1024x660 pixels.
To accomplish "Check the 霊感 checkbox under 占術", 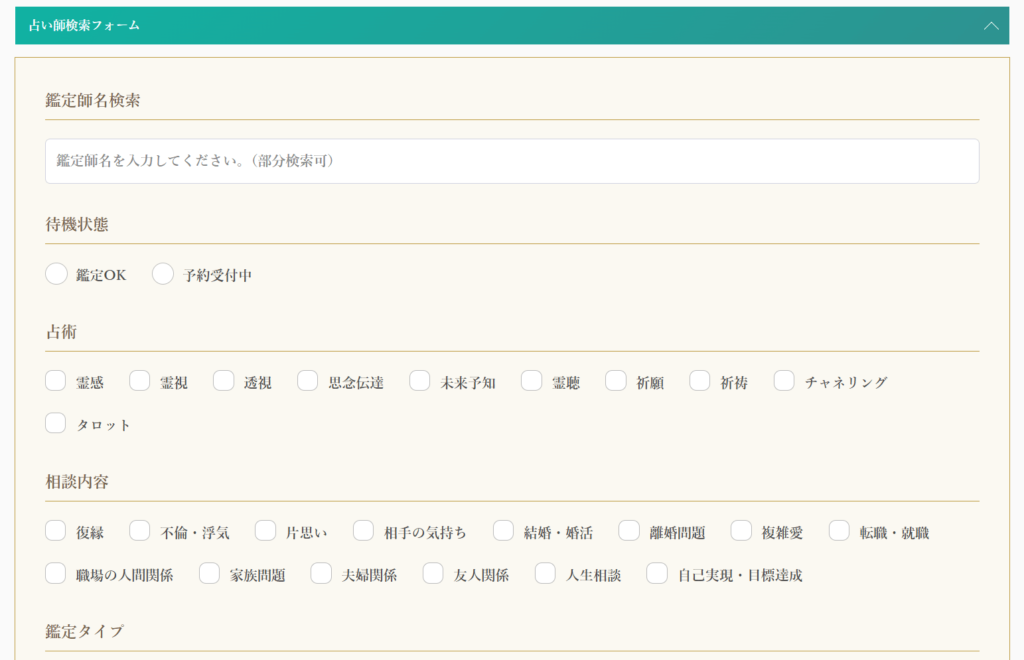I will (x=56, y=380).
